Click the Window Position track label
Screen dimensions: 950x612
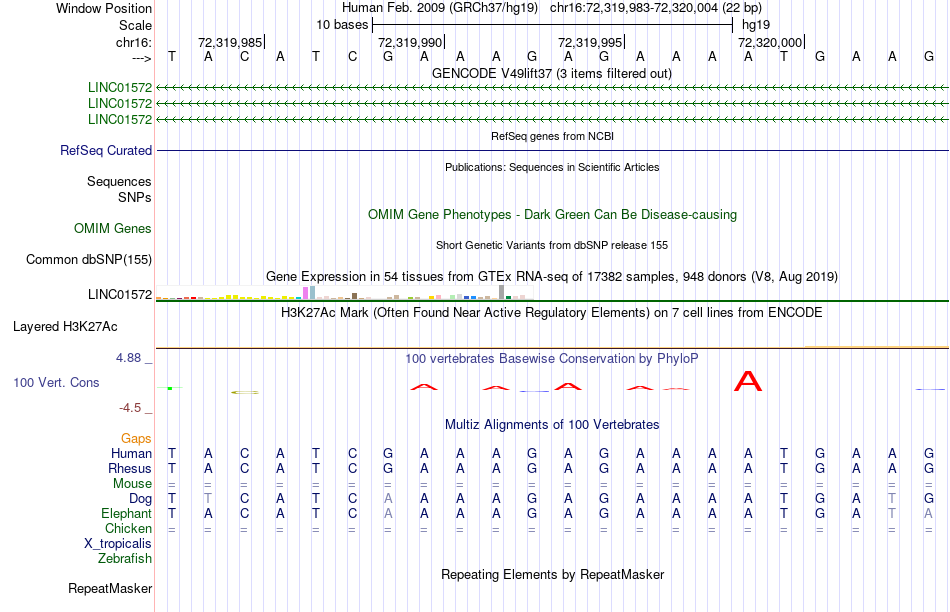coord(104,8)
